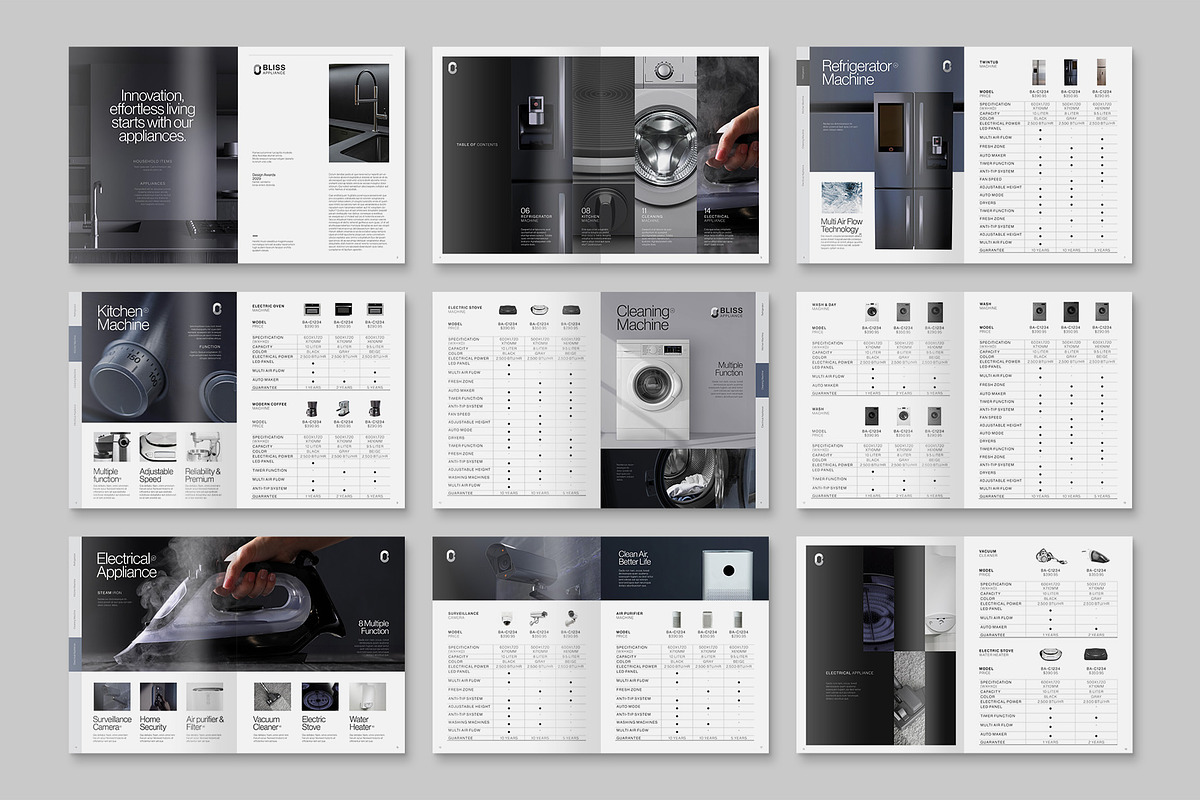This screenshot has height=800, width=1200.
Task: Click the BLISS logo on the Cleaning Machine page
Action: click(727, 312)
